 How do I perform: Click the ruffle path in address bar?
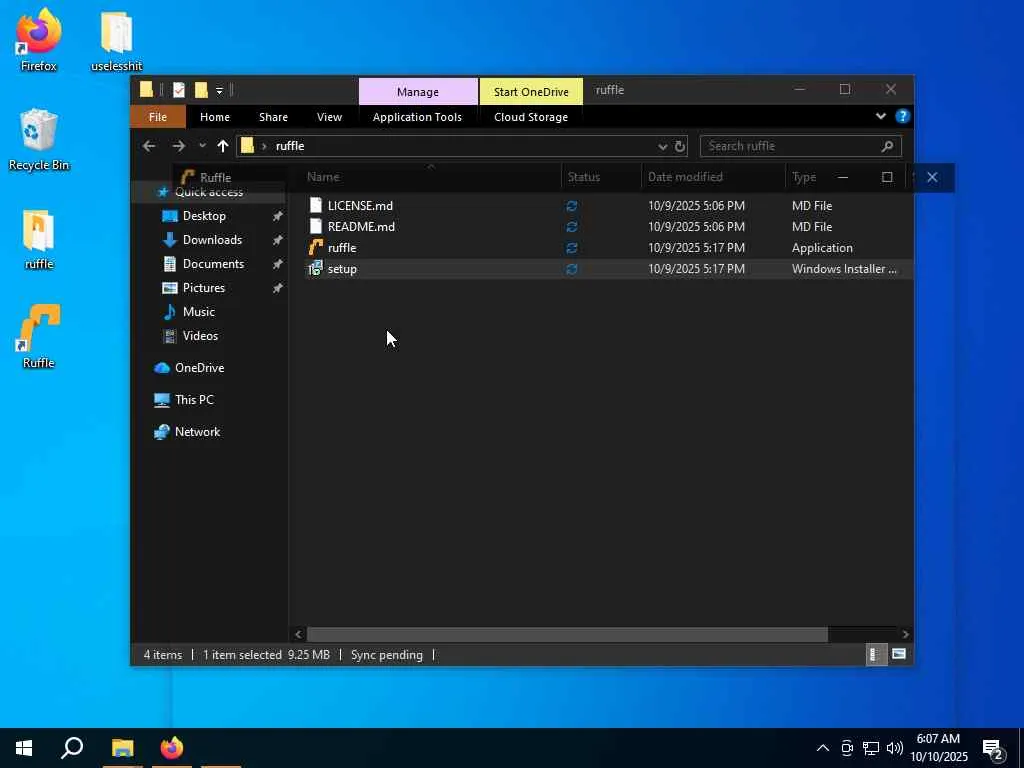(x=290, y=146)
